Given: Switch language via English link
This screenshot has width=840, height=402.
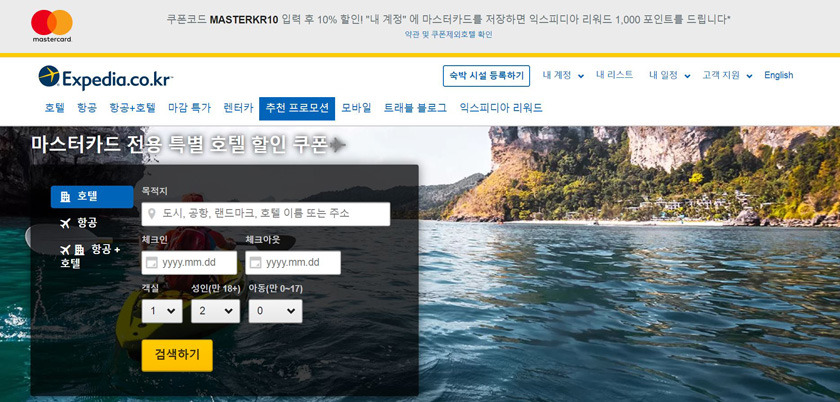Looking at the screenshot, I should coord(778,75).
